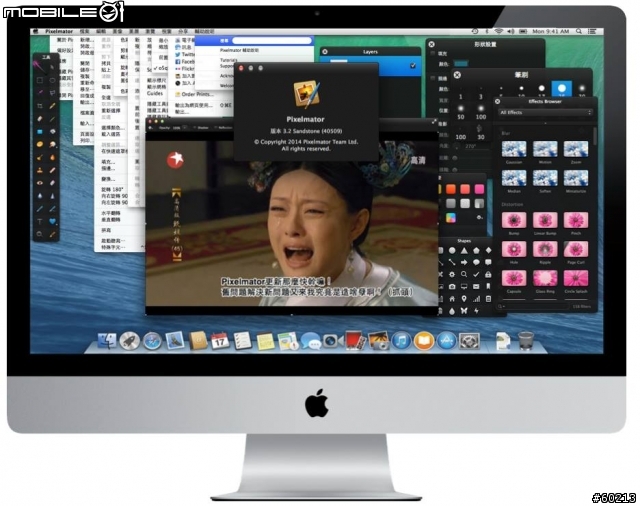Select the Crop tool in Tools palette
The image size is (640, 506).
pyautogui.click(x=40, y=106)
